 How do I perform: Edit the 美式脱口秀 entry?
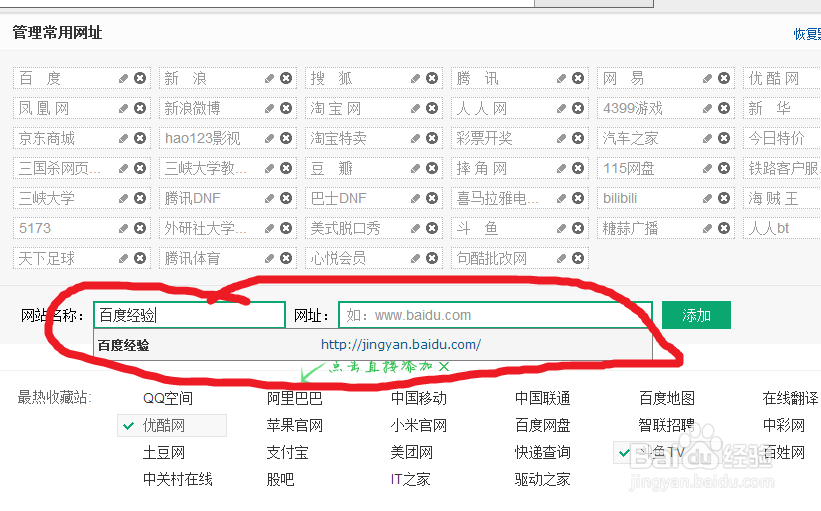coord(416,228)
